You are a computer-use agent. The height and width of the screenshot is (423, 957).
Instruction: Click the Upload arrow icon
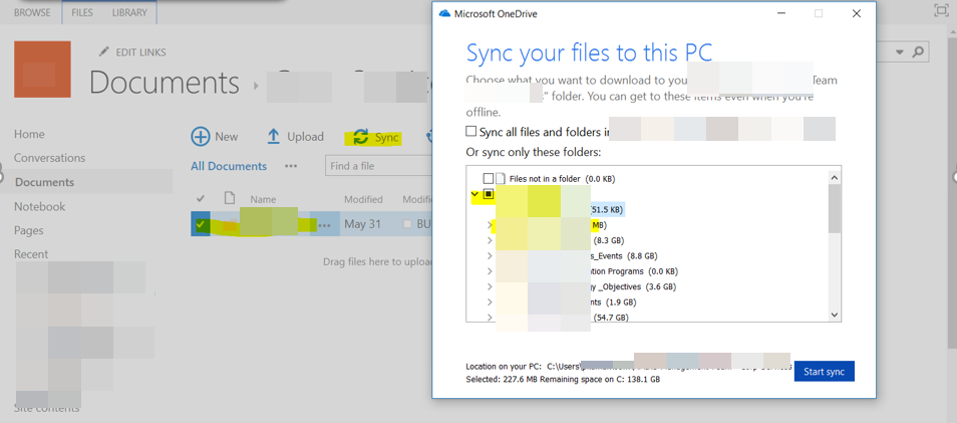coord(273,137)
